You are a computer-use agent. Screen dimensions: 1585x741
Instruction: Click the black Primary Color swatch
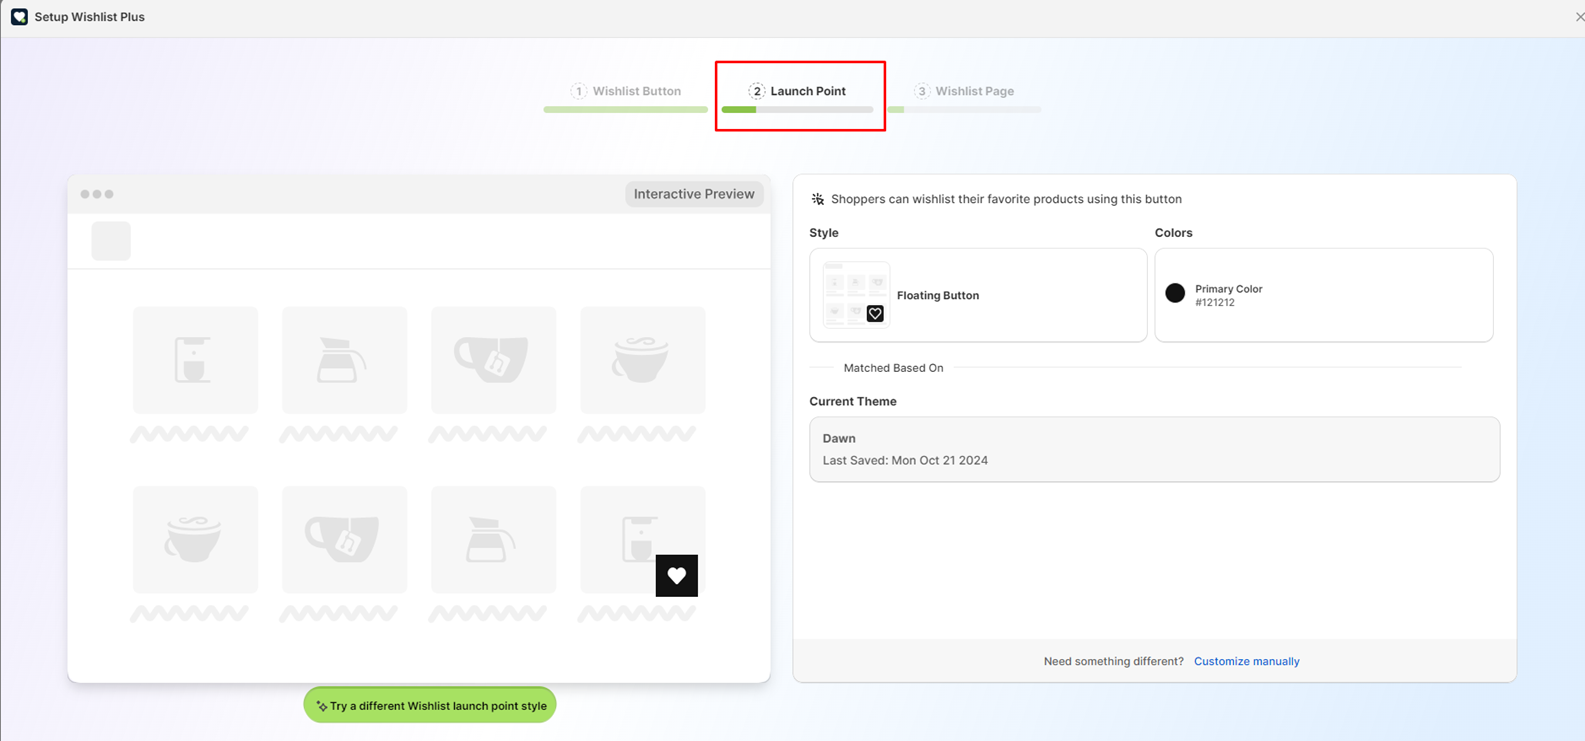[x=1175, y=293]
